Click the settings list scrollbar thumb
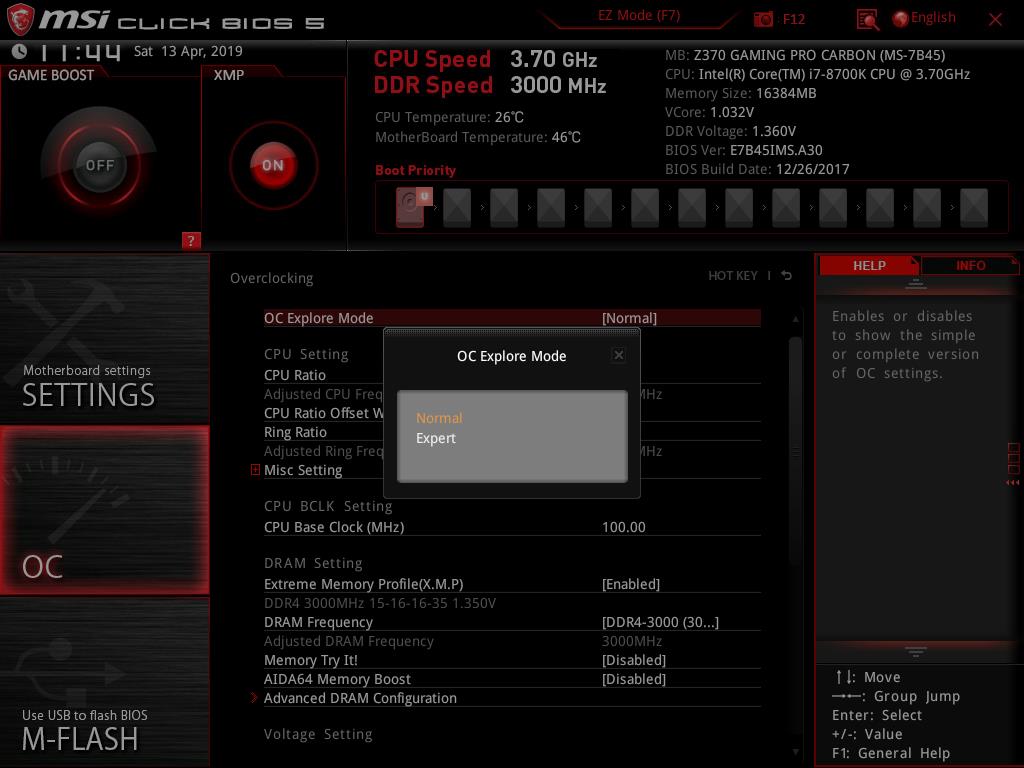Screen dimensions: 1024x768 coord(795,451)
